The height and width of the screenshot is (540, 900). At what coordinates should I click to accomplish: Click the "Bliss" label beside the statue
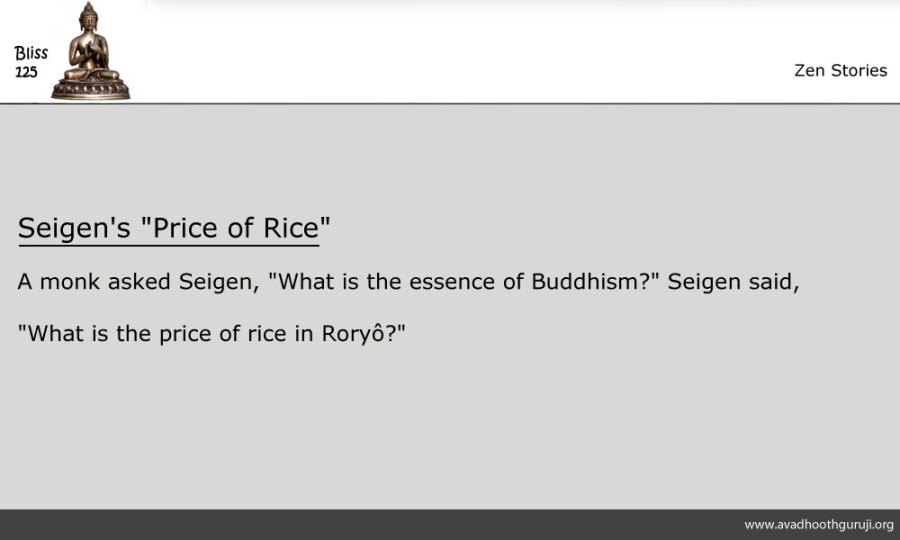[31, 54]
